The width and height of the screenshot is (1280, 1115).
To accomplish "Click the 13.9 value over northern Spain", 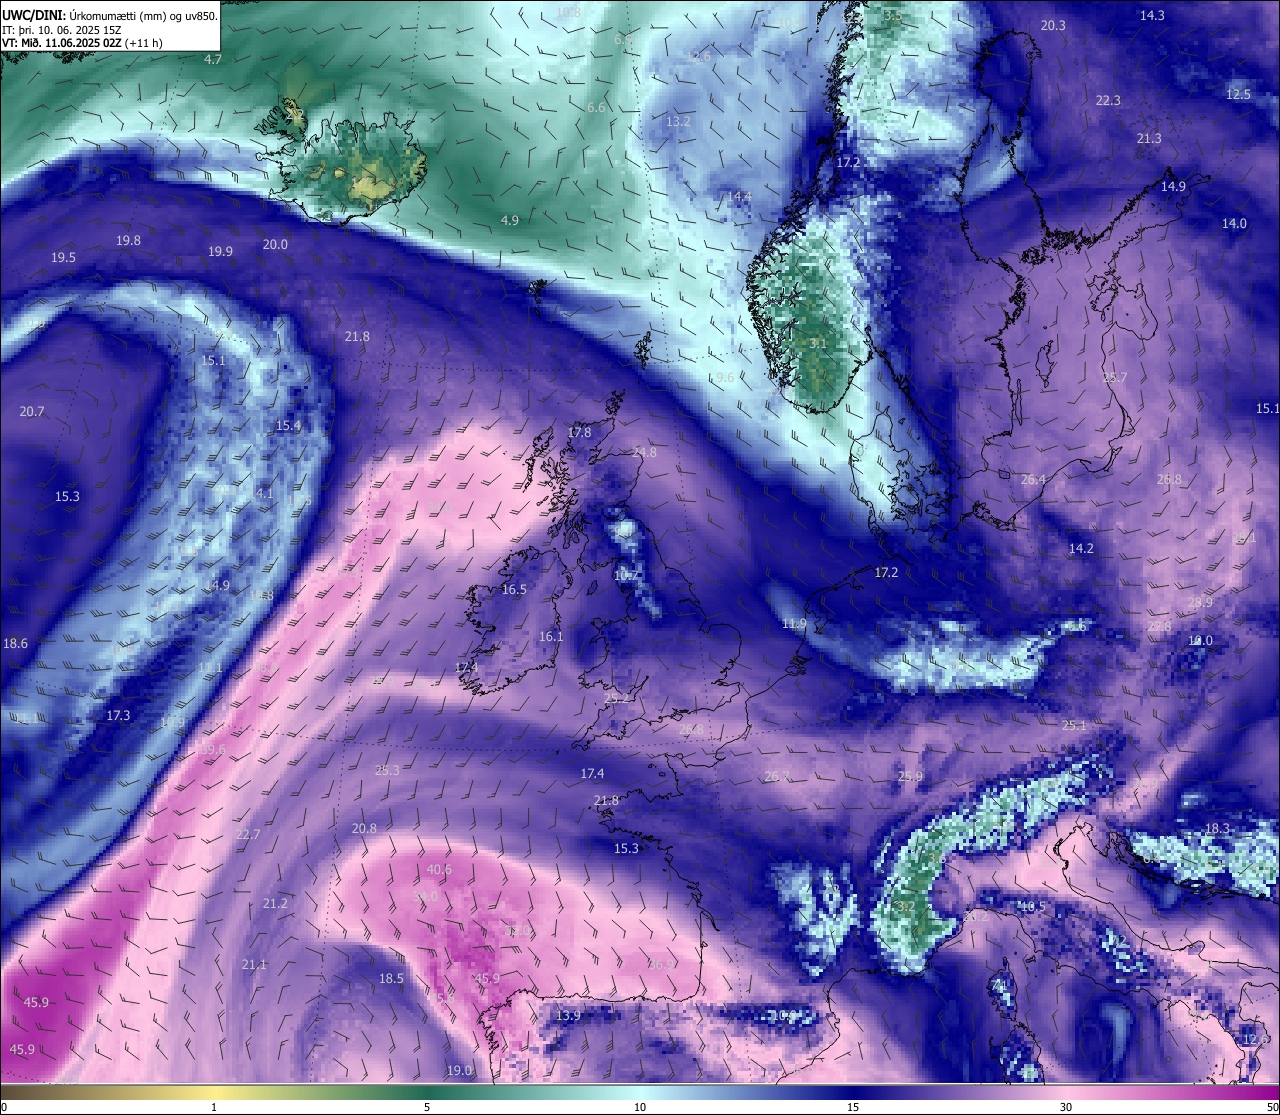I will point(568,1016).
